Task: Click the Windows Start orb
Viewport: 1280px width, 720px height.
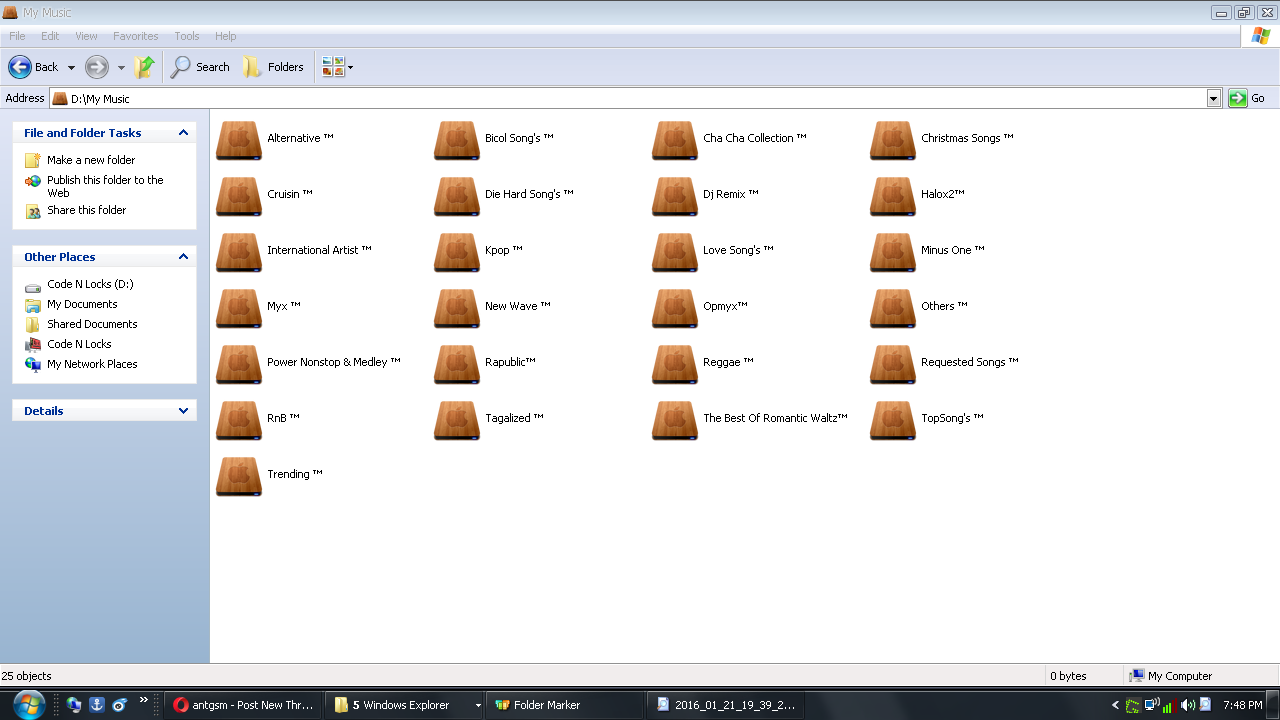Action: click(28, 704)
